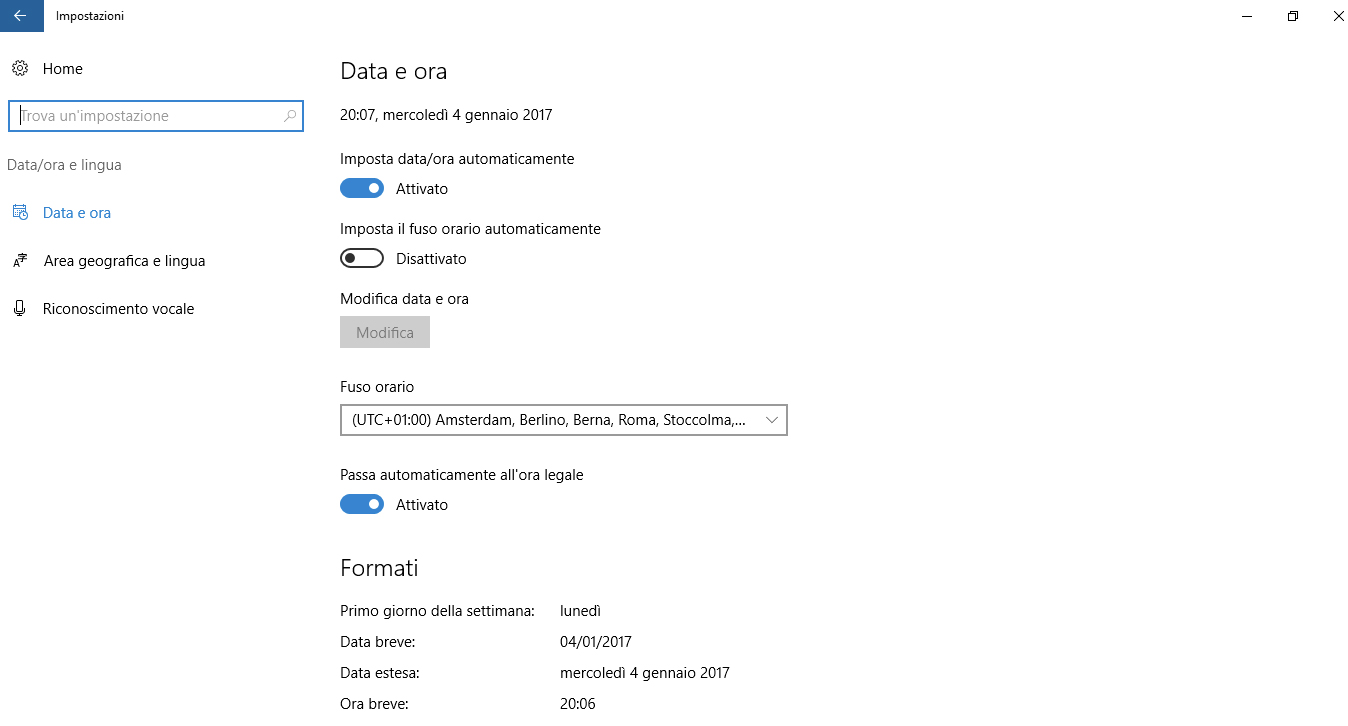Viewport: 1348px width, 726px height.
Task: Click the search magnifier icon
Action: click(x=290, y=116)
